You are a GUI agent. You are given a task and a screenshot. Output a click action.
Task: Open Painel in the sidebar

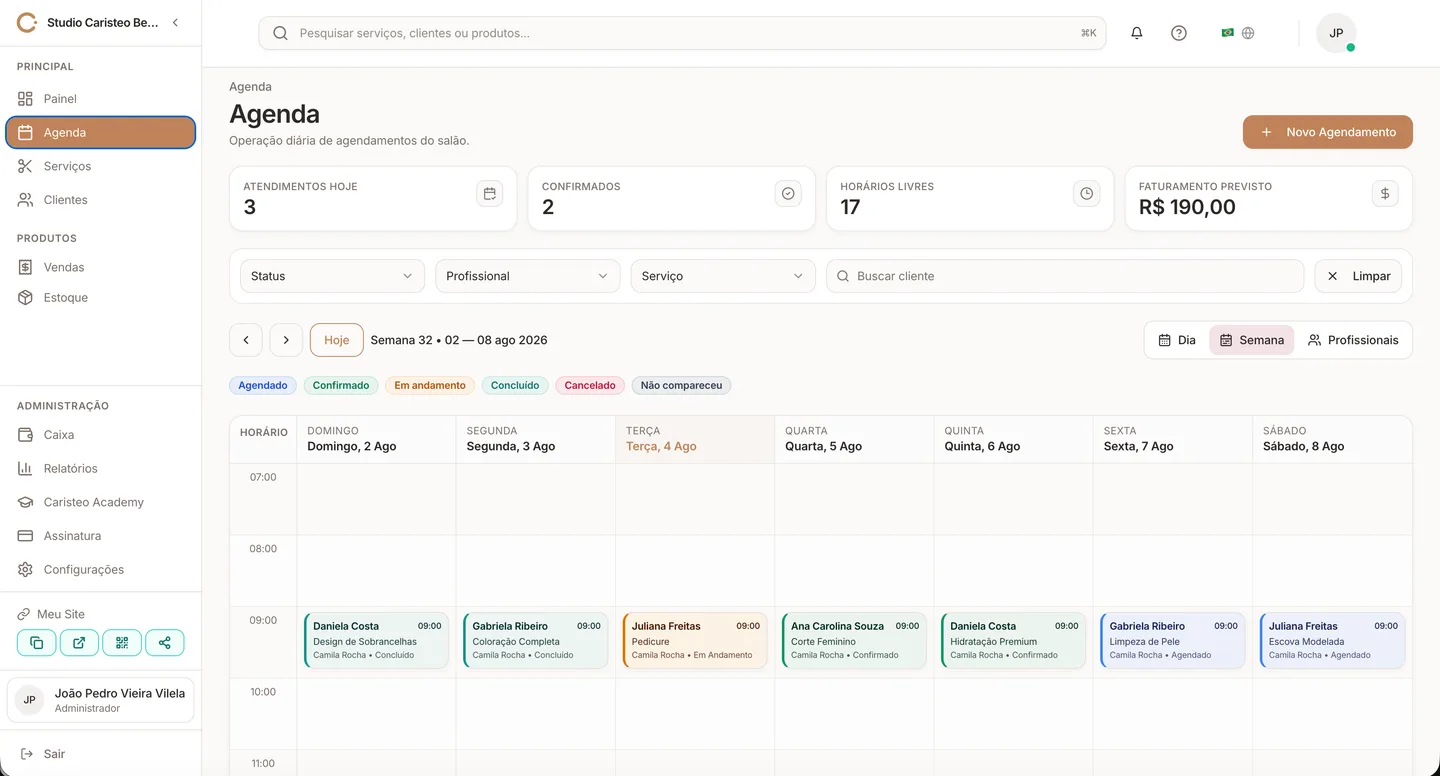101,99
